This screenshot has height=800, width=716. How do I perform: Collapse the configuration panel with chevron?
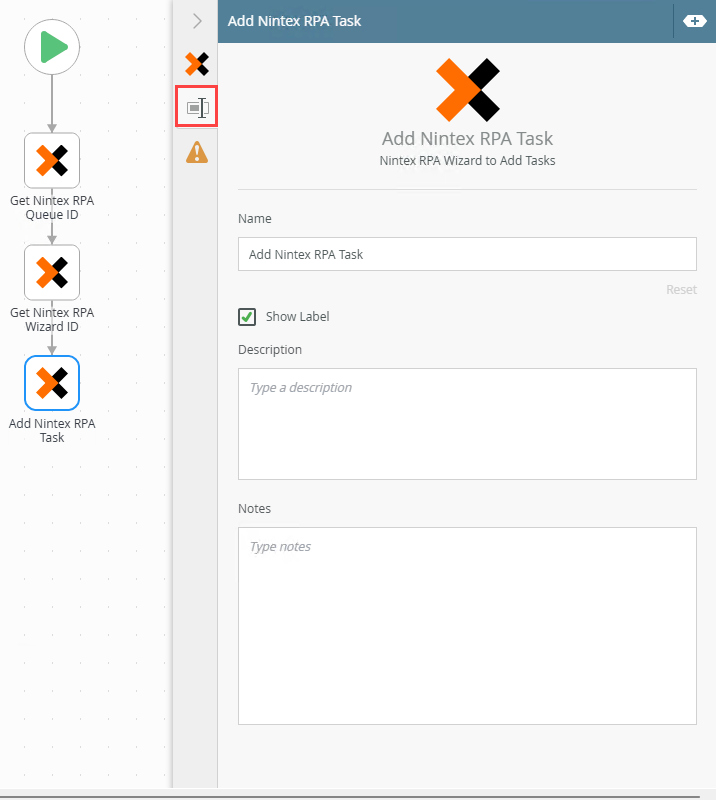pyautogui.click(x=197, y=21)
